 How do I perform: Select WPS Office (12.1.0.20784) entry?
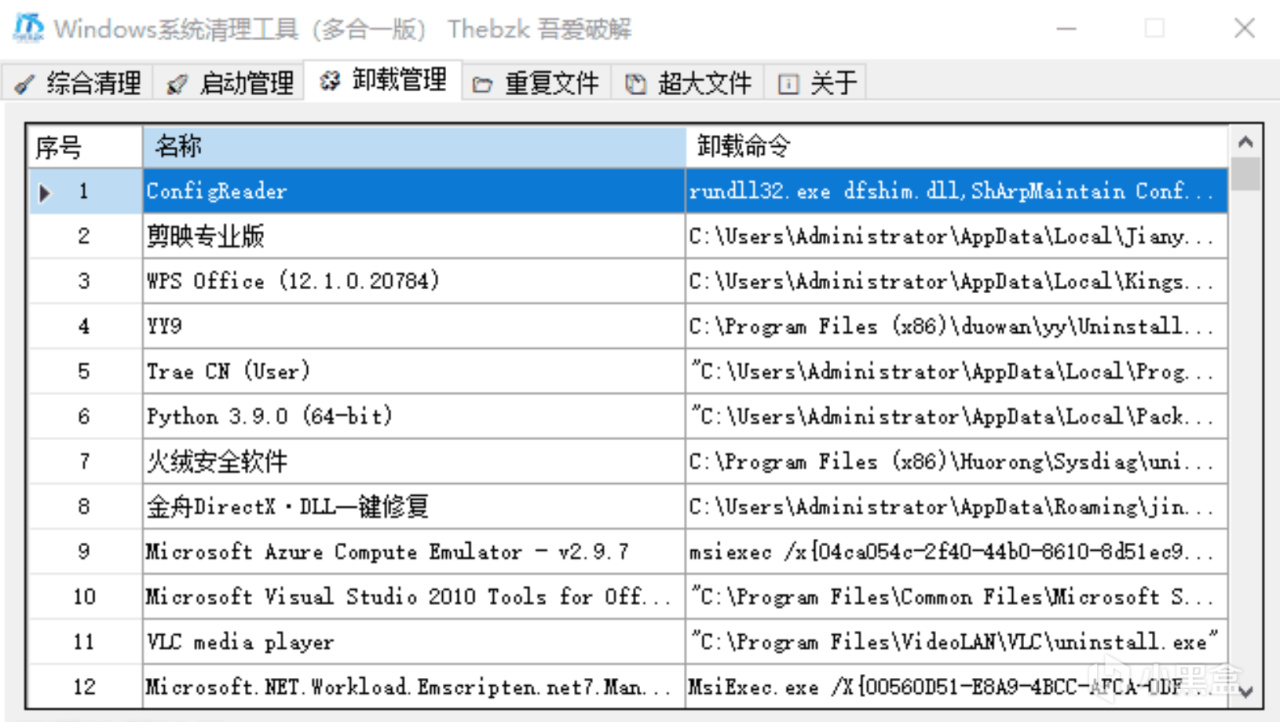tap(414, 281)
